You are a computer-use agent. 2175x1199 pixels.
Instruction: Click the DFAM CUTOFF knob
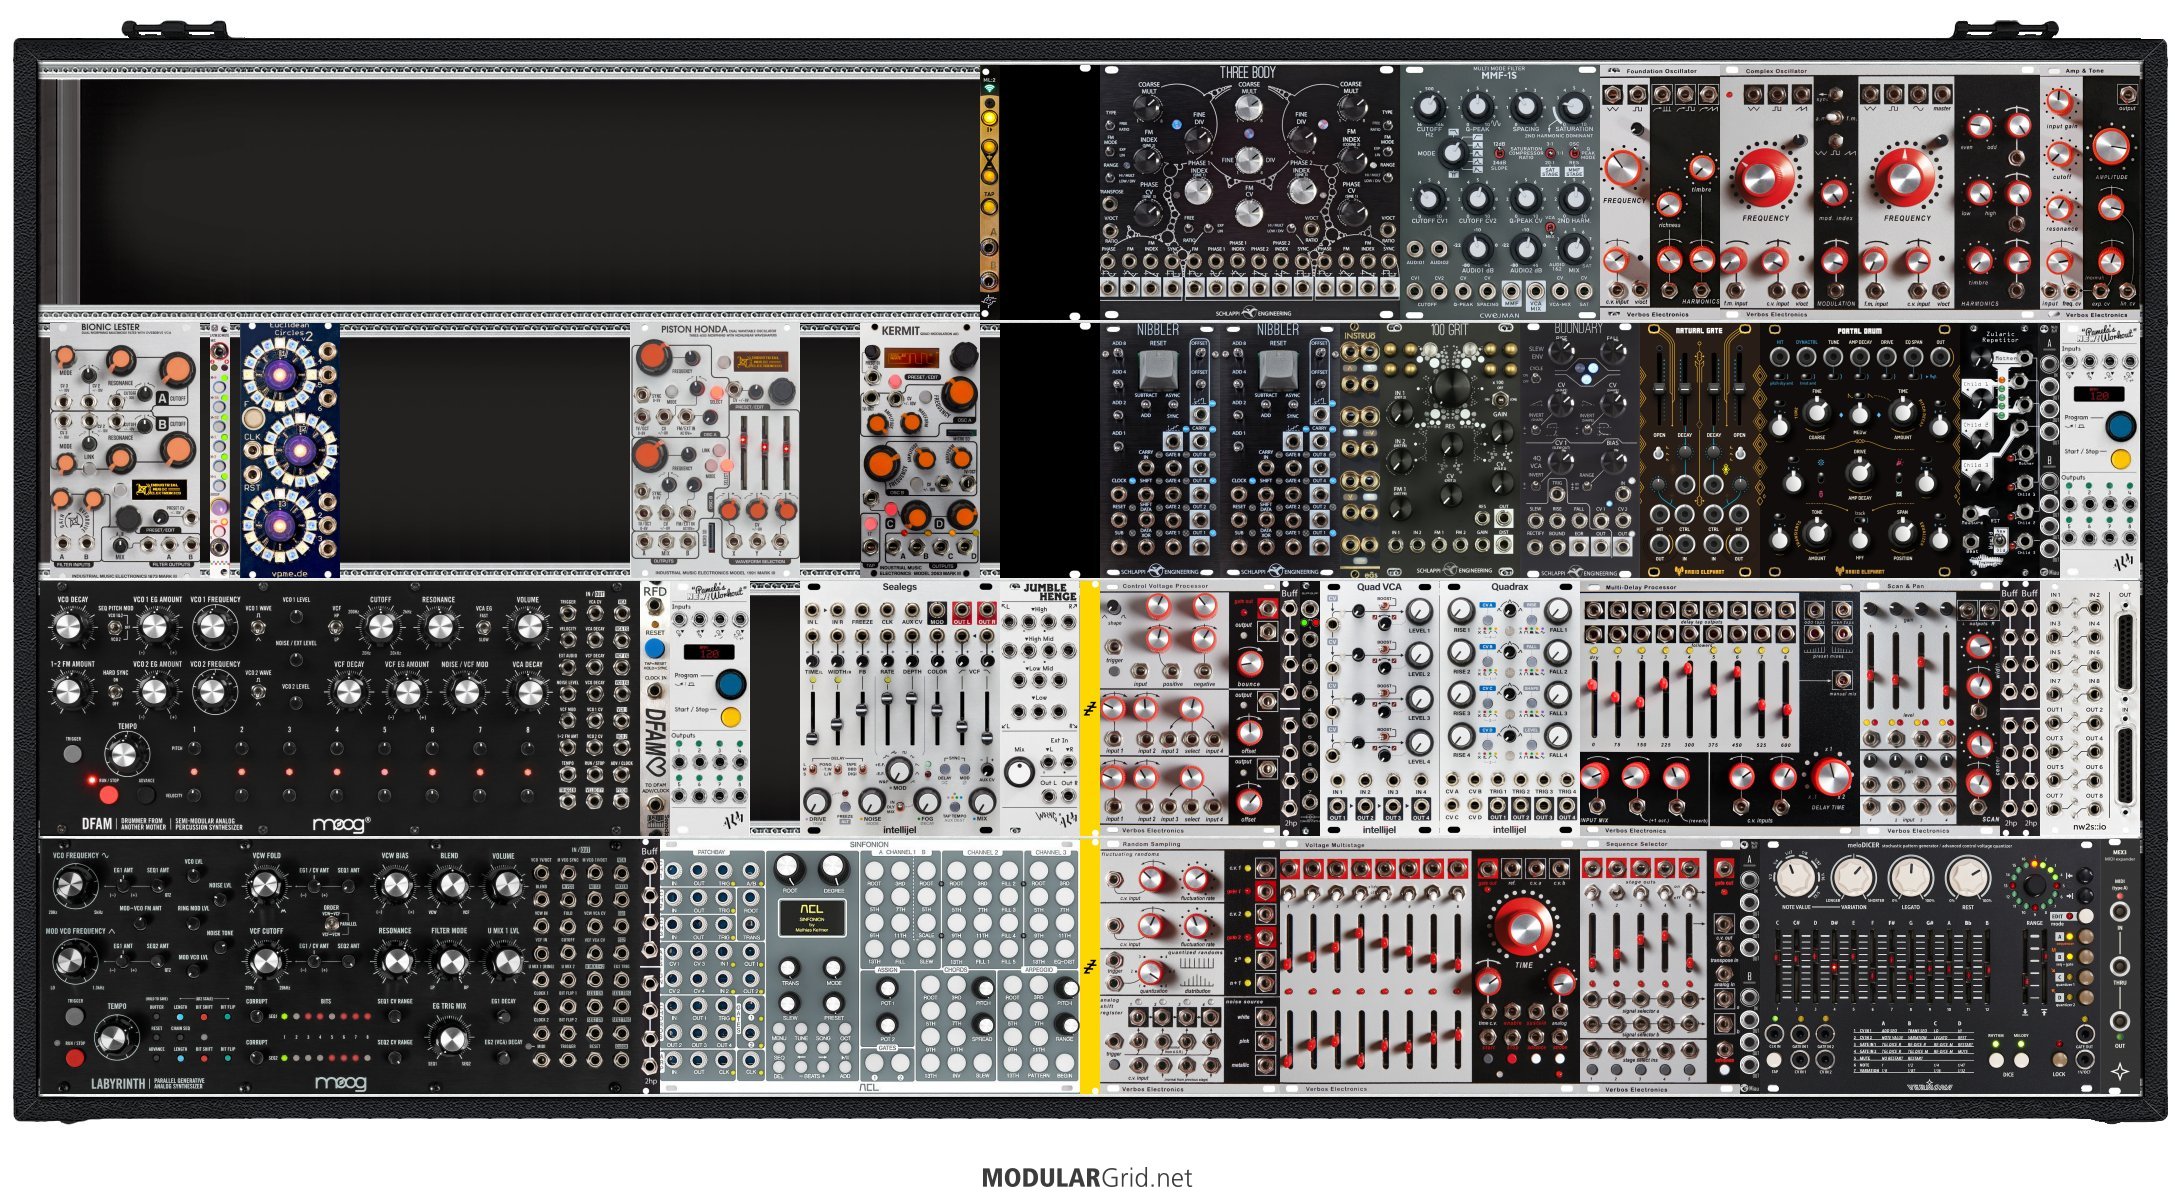tap(381, 626)
